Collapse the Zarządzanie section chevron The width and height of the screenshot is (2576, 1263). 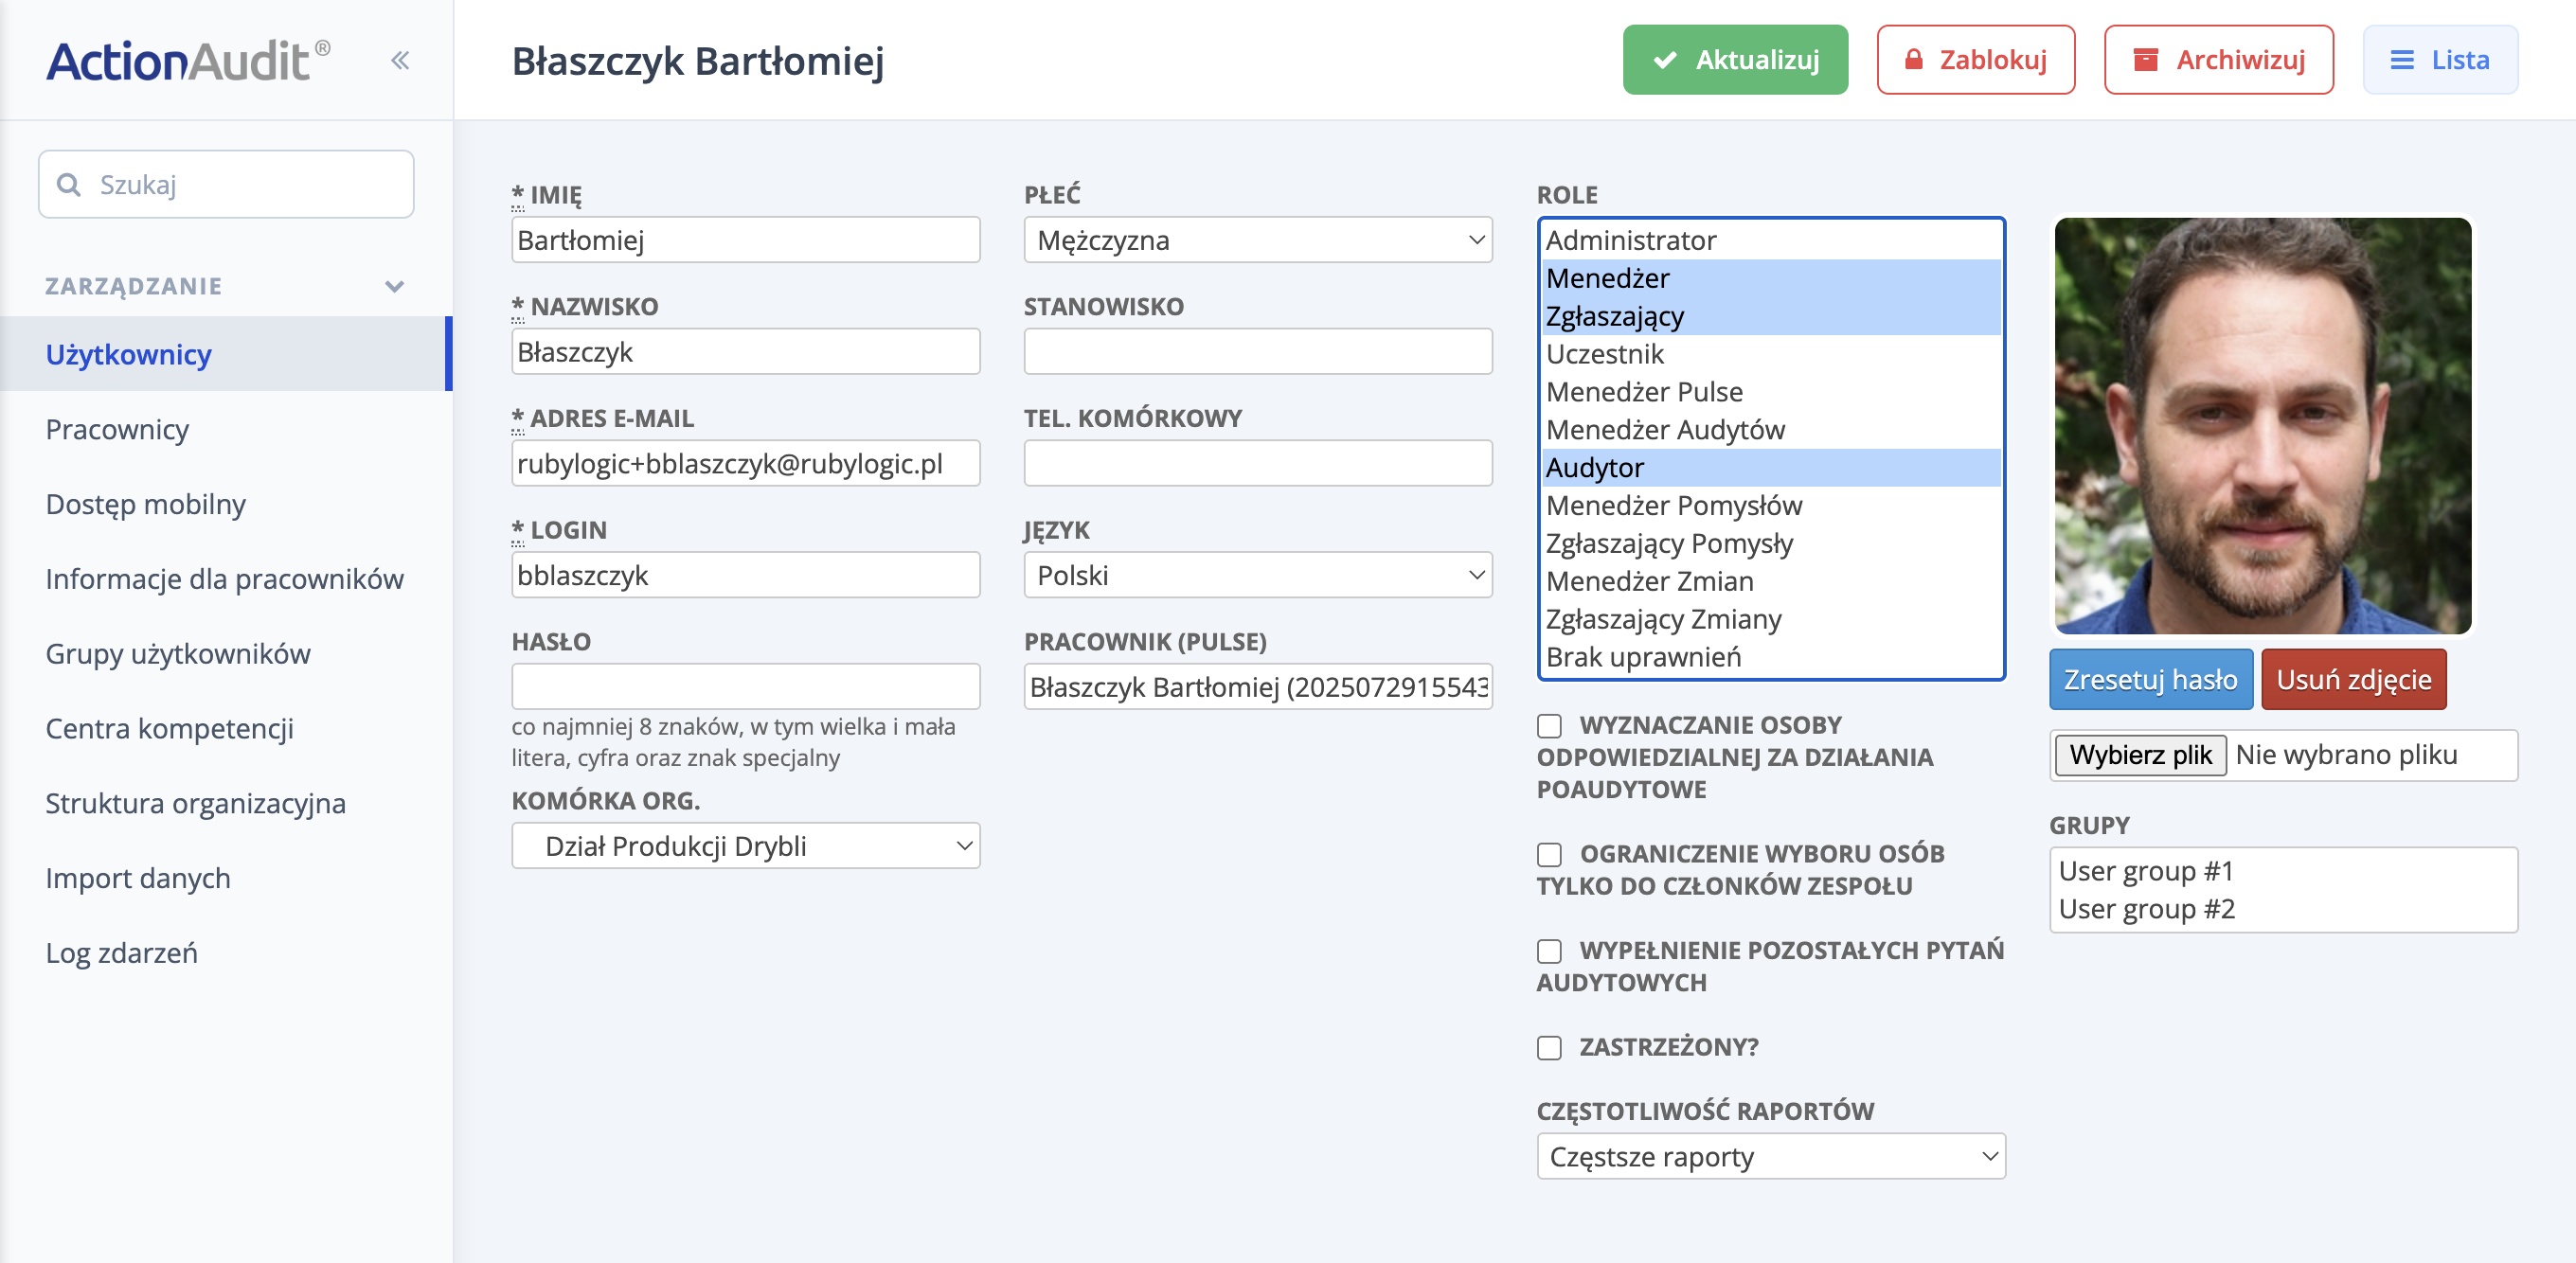[395, 287]
